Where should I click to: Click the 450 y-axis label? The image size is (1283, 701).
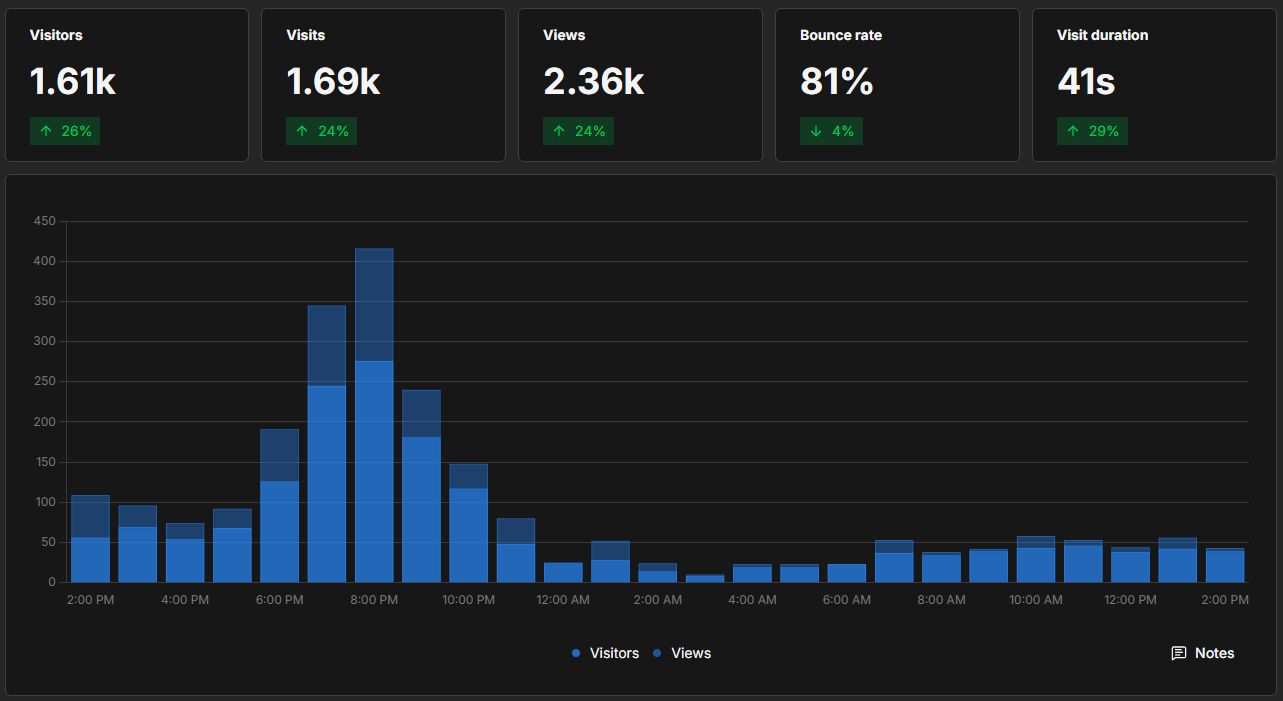click(43, 221)
